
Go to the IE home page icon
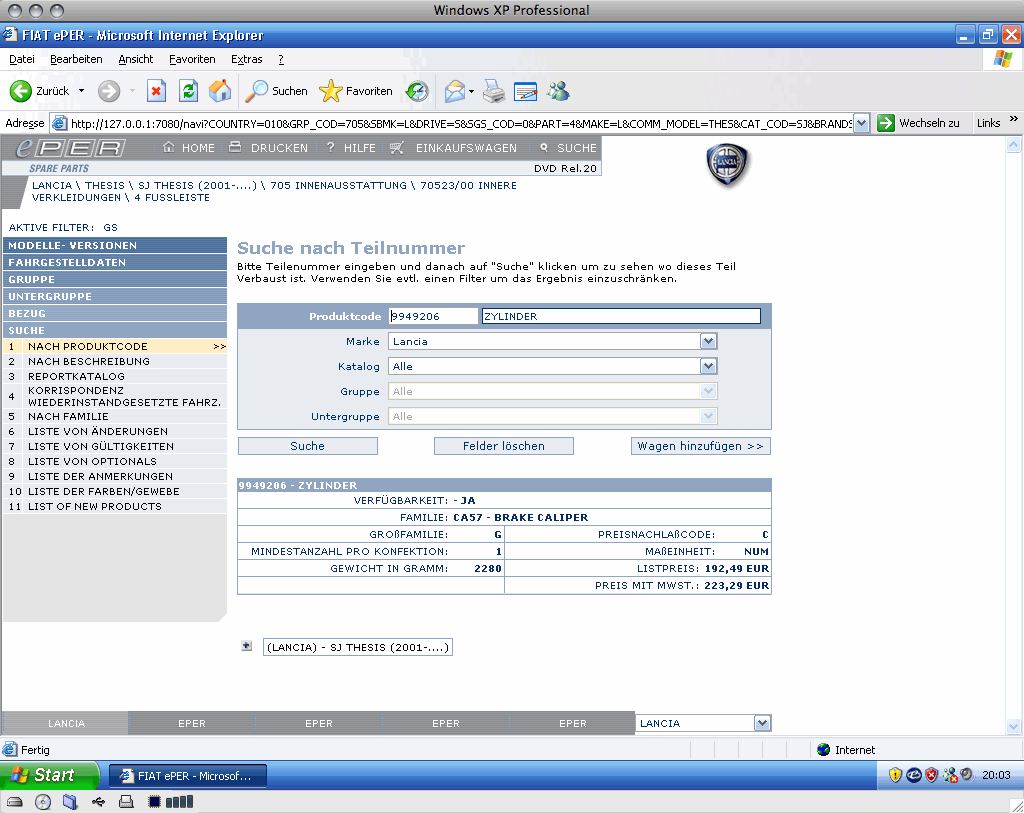220,91
